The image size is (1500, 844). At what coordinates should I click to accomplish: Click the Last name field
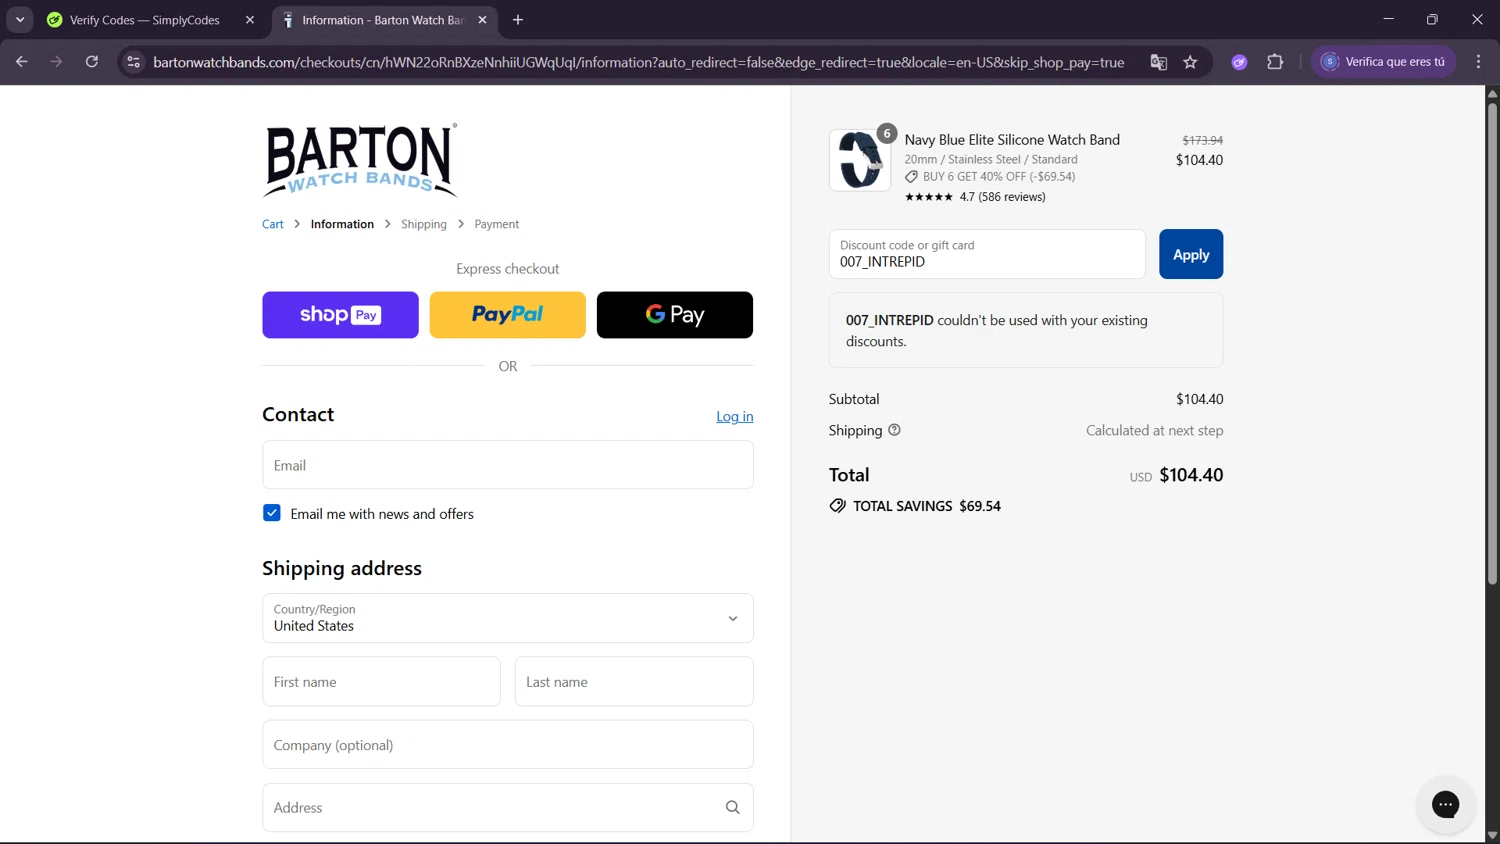(634, 682)
